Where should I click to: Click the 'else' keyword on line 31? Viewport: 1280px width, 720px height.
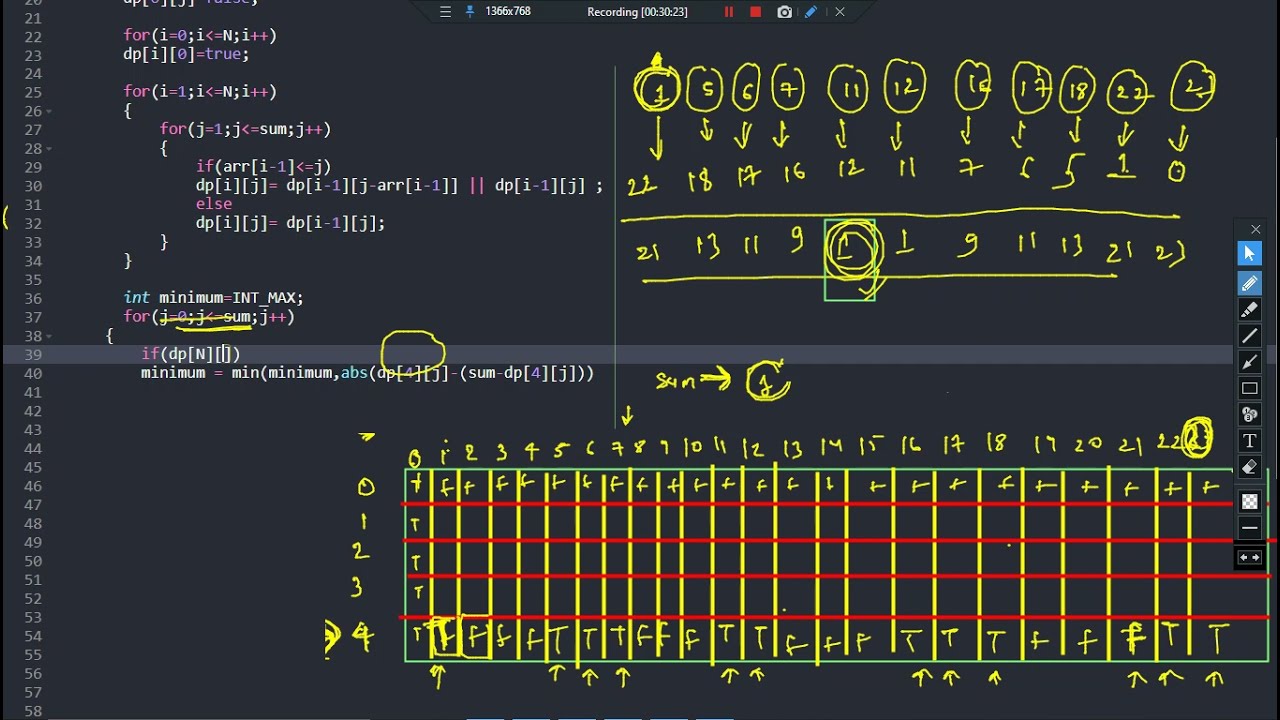tap(214, 204)
